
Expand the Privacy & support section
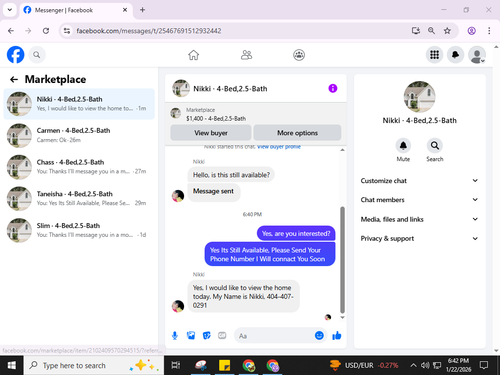419,238
